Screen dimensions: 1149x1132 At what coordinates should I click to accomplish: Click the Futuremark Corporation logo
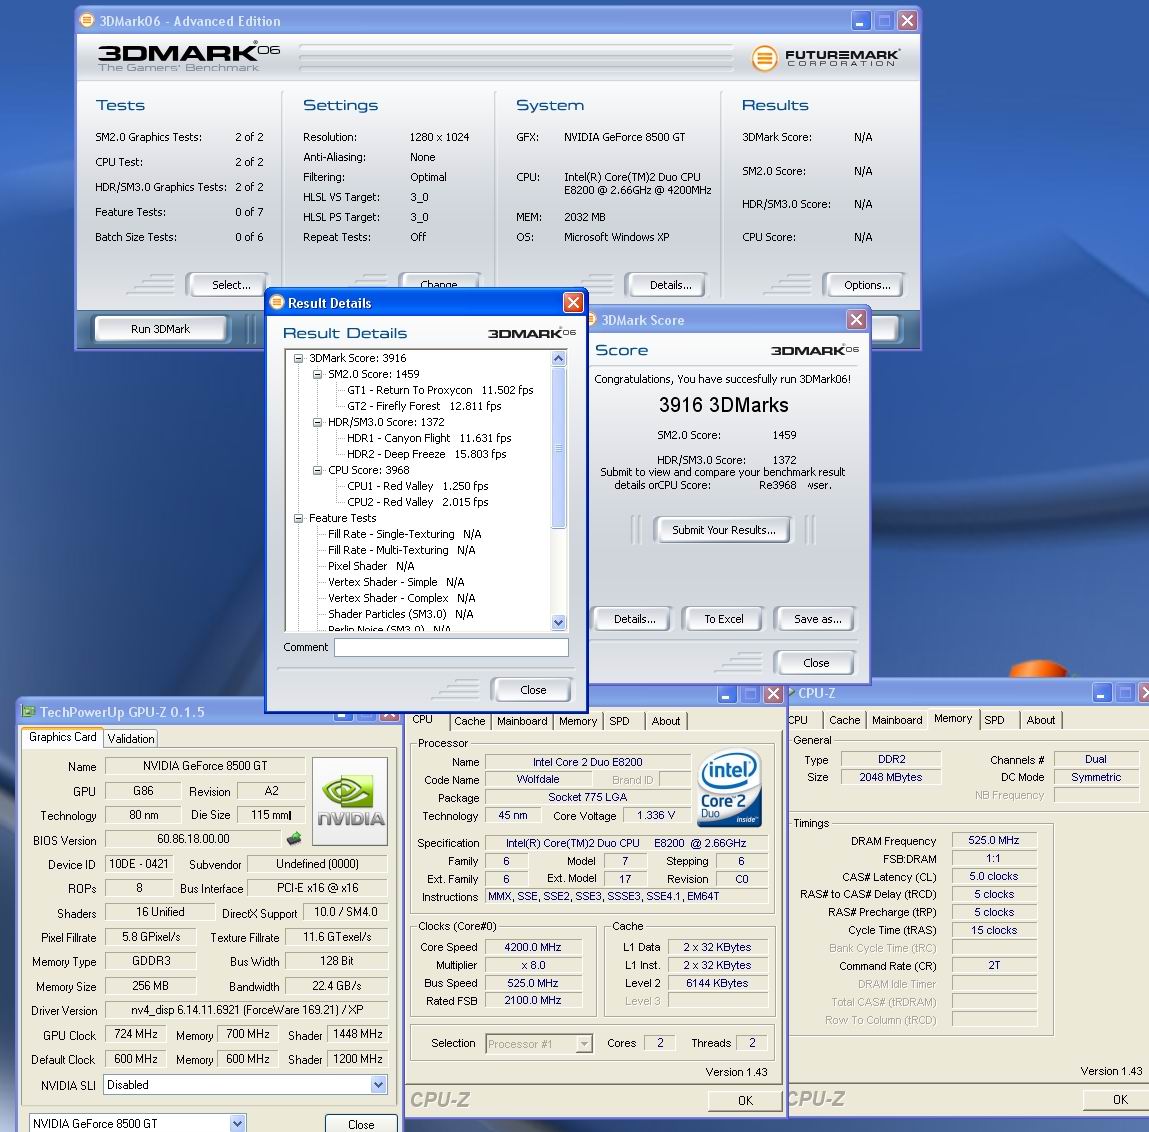coord(825,57)
